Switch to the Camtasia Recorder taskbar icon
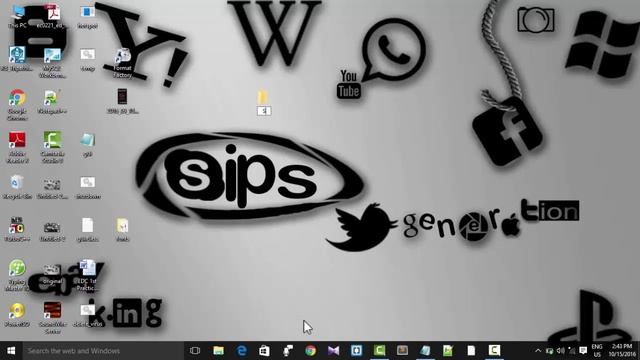 tap(494, 351)
